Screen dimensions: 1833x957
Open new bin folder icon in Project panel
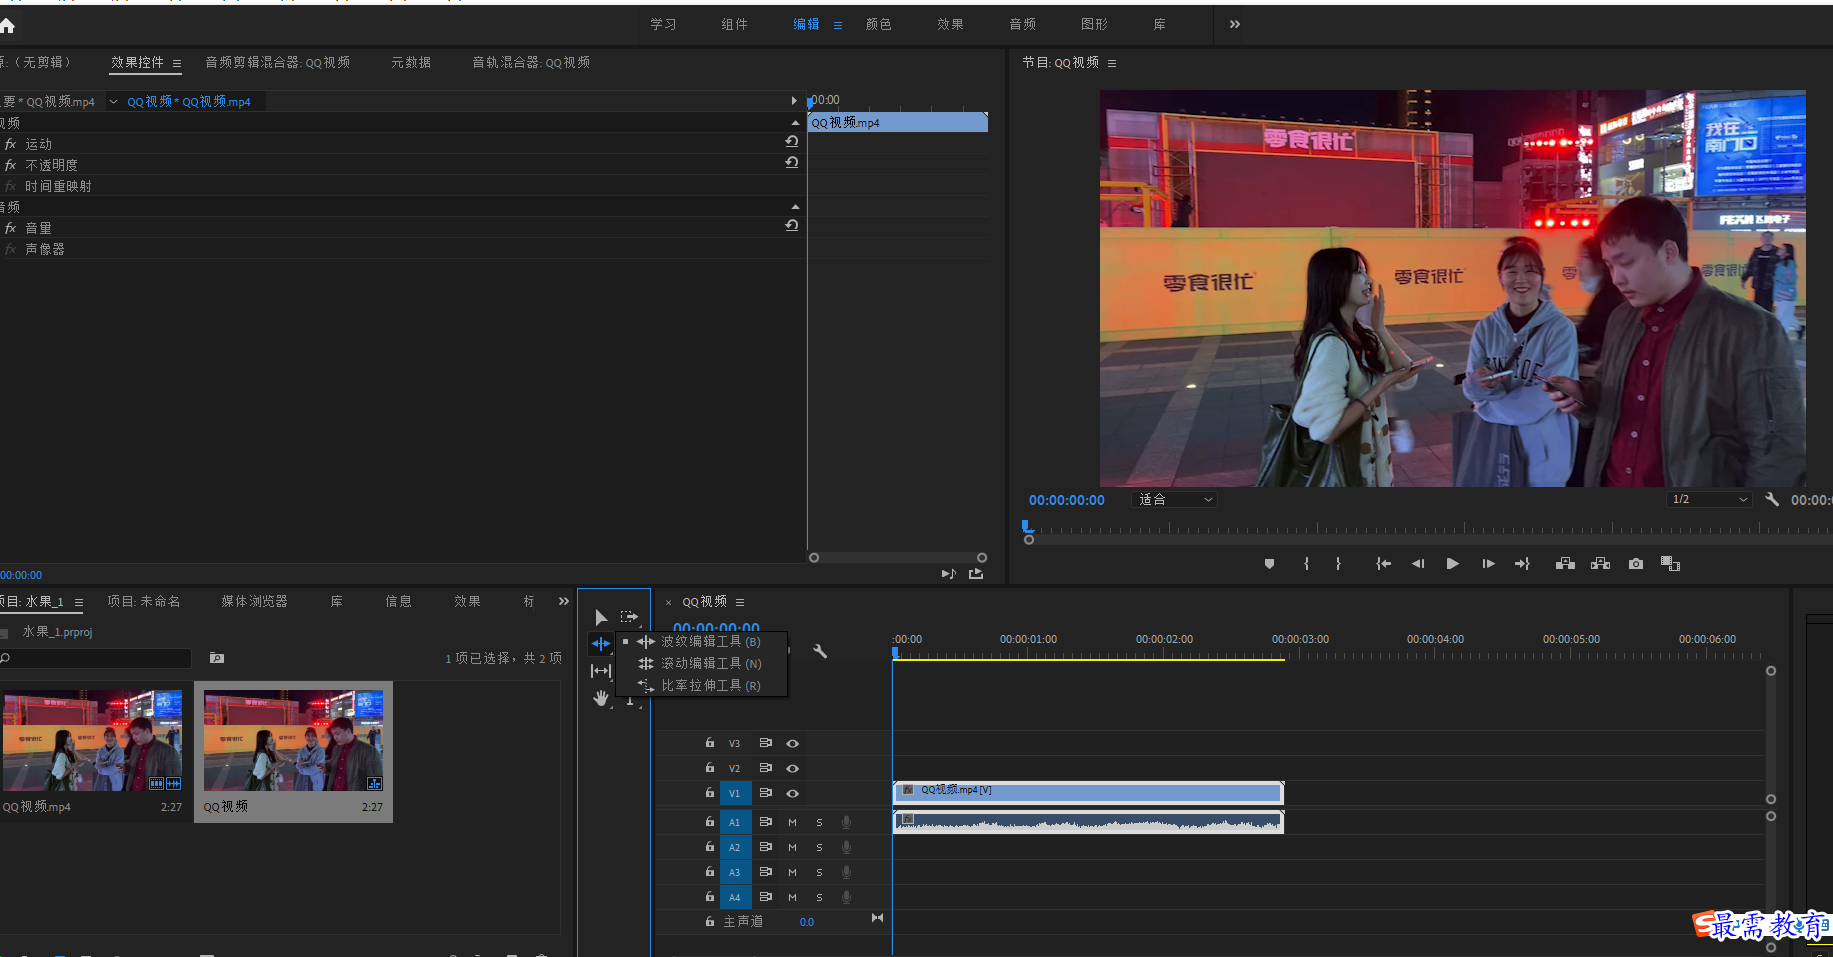pos(217,658)
